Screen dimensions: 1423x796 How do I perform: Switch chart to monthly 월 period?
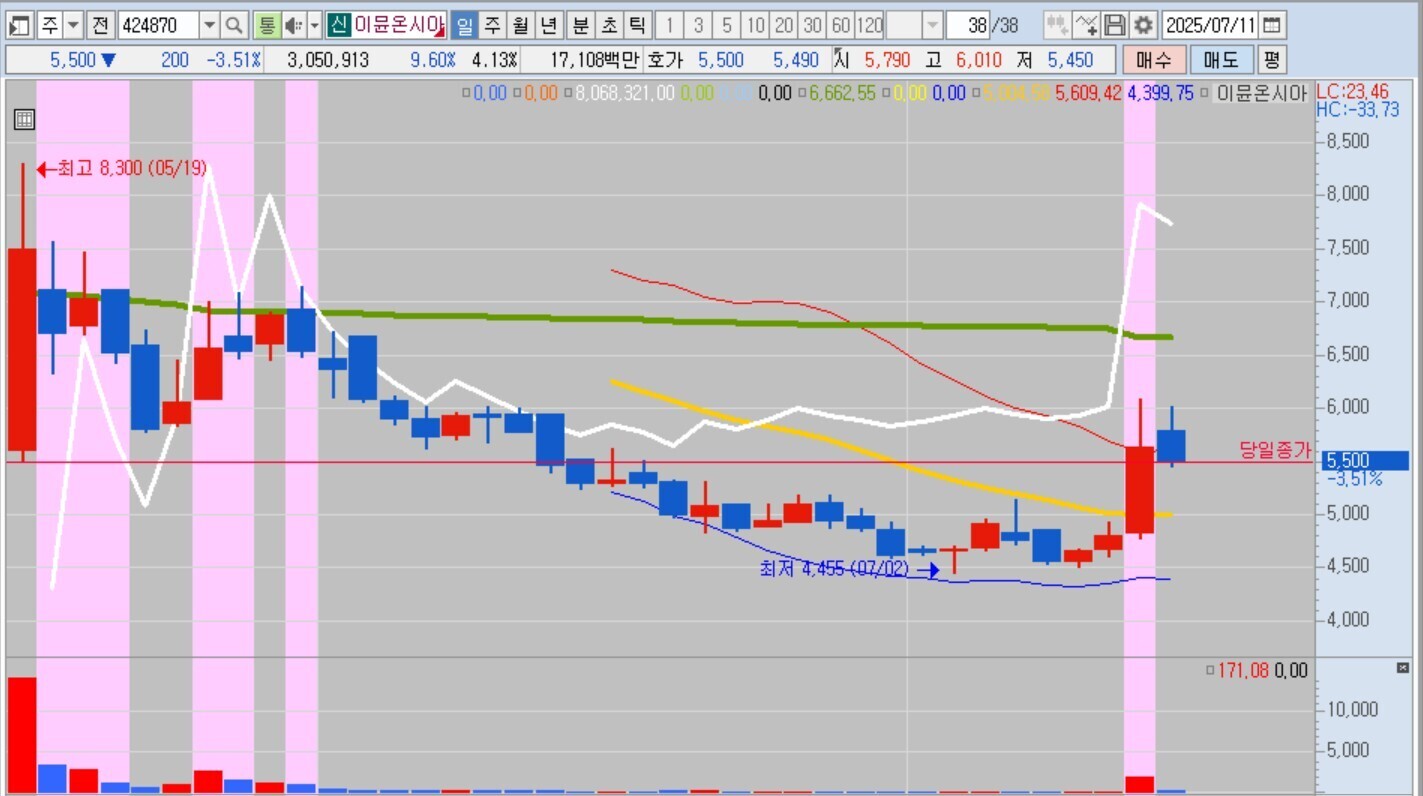(520, 25)
